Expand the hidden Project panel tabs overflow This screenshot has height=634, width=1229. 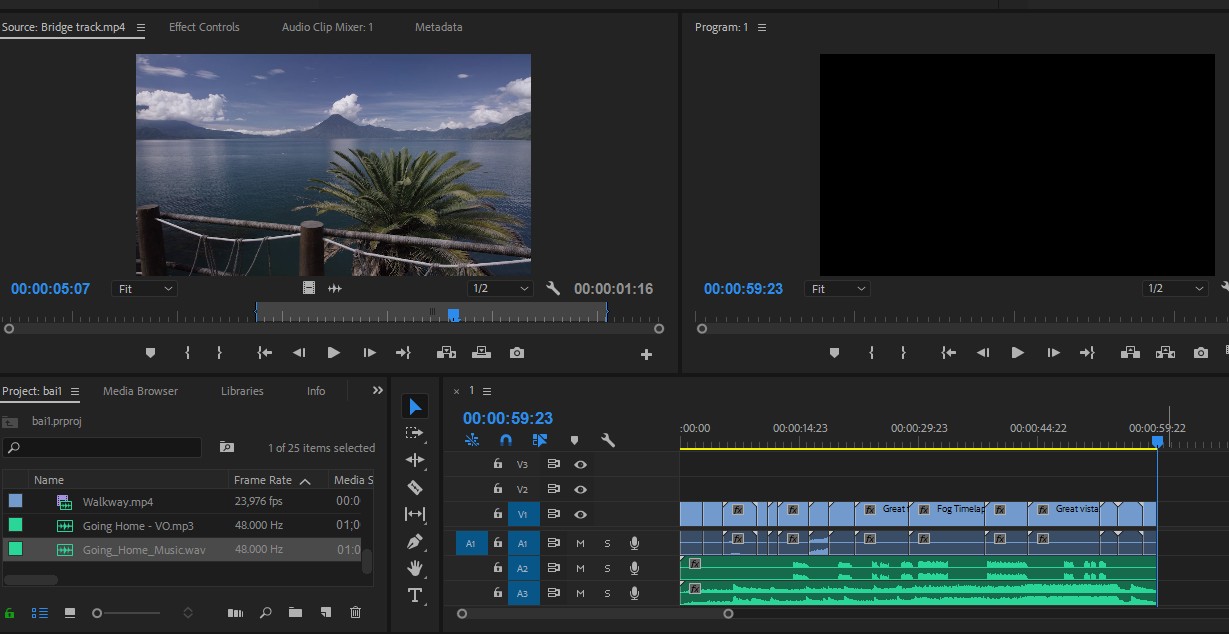click(378, 390)
